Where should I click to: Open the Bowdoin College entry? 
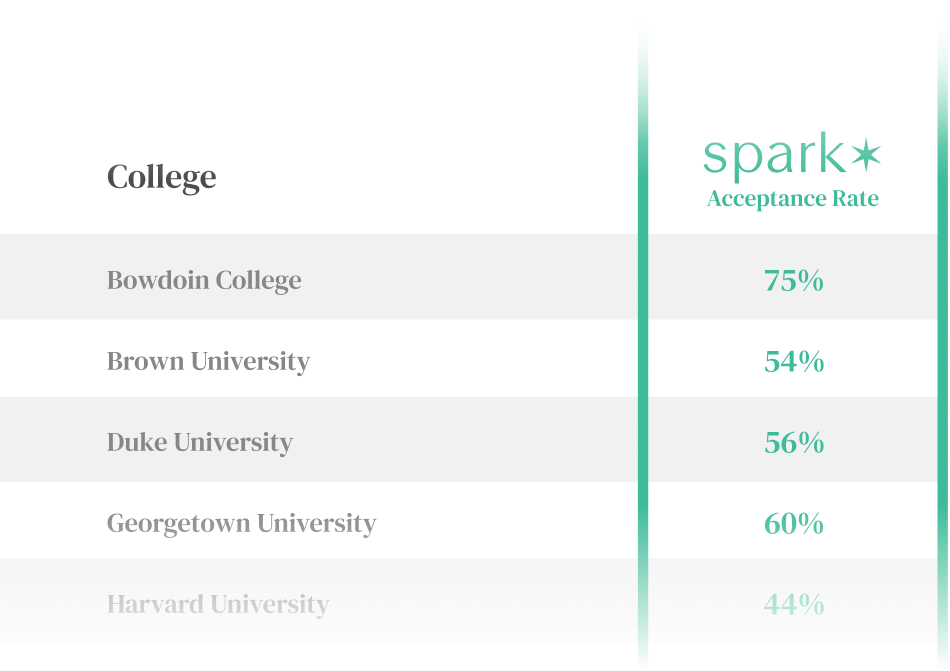coord(204,280)
